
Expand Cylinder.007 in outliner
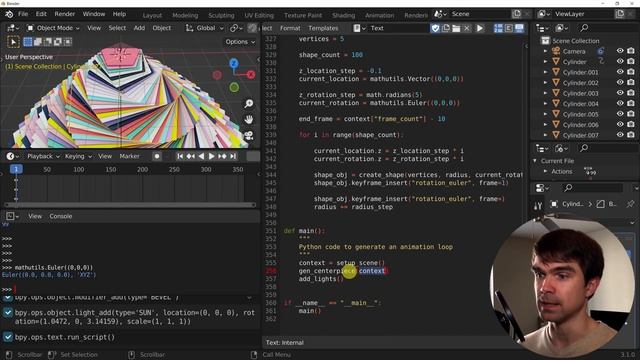(545, 135)
